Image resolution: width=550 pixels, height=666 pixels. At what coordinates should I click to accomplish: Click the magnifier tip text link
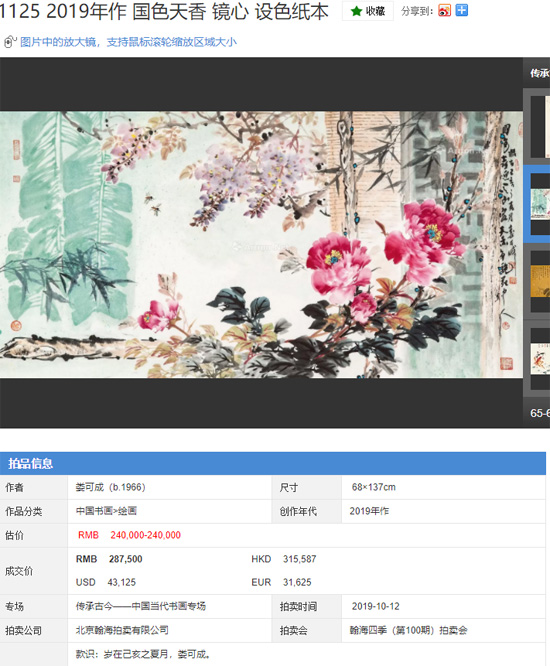[128, 42]
